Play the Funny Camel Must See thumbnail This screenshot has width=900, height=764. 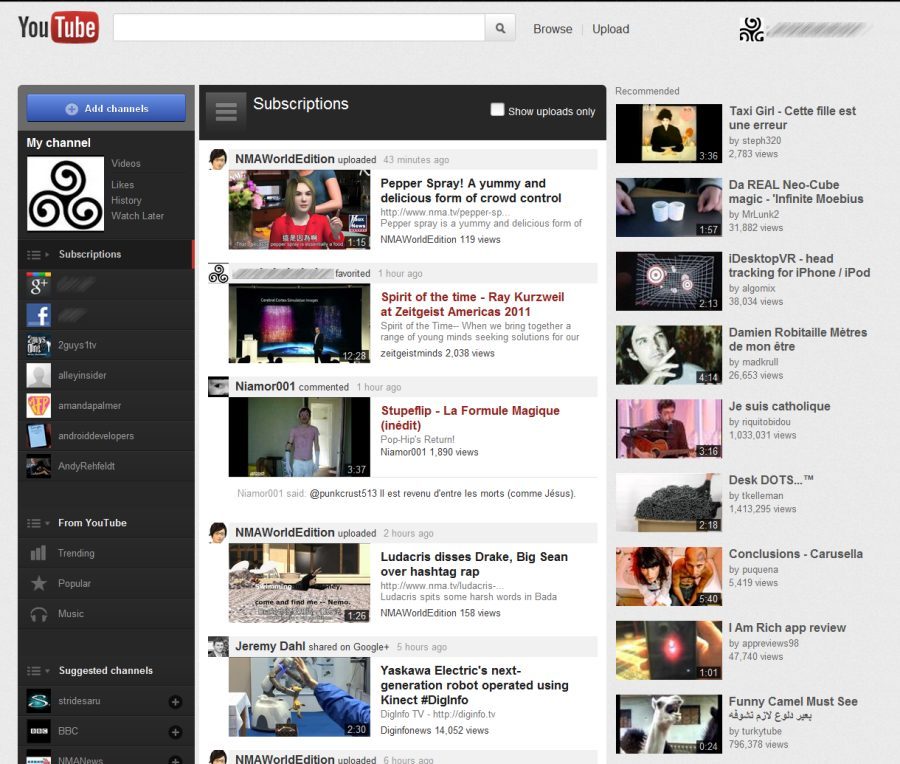click(x=668, y=724)
